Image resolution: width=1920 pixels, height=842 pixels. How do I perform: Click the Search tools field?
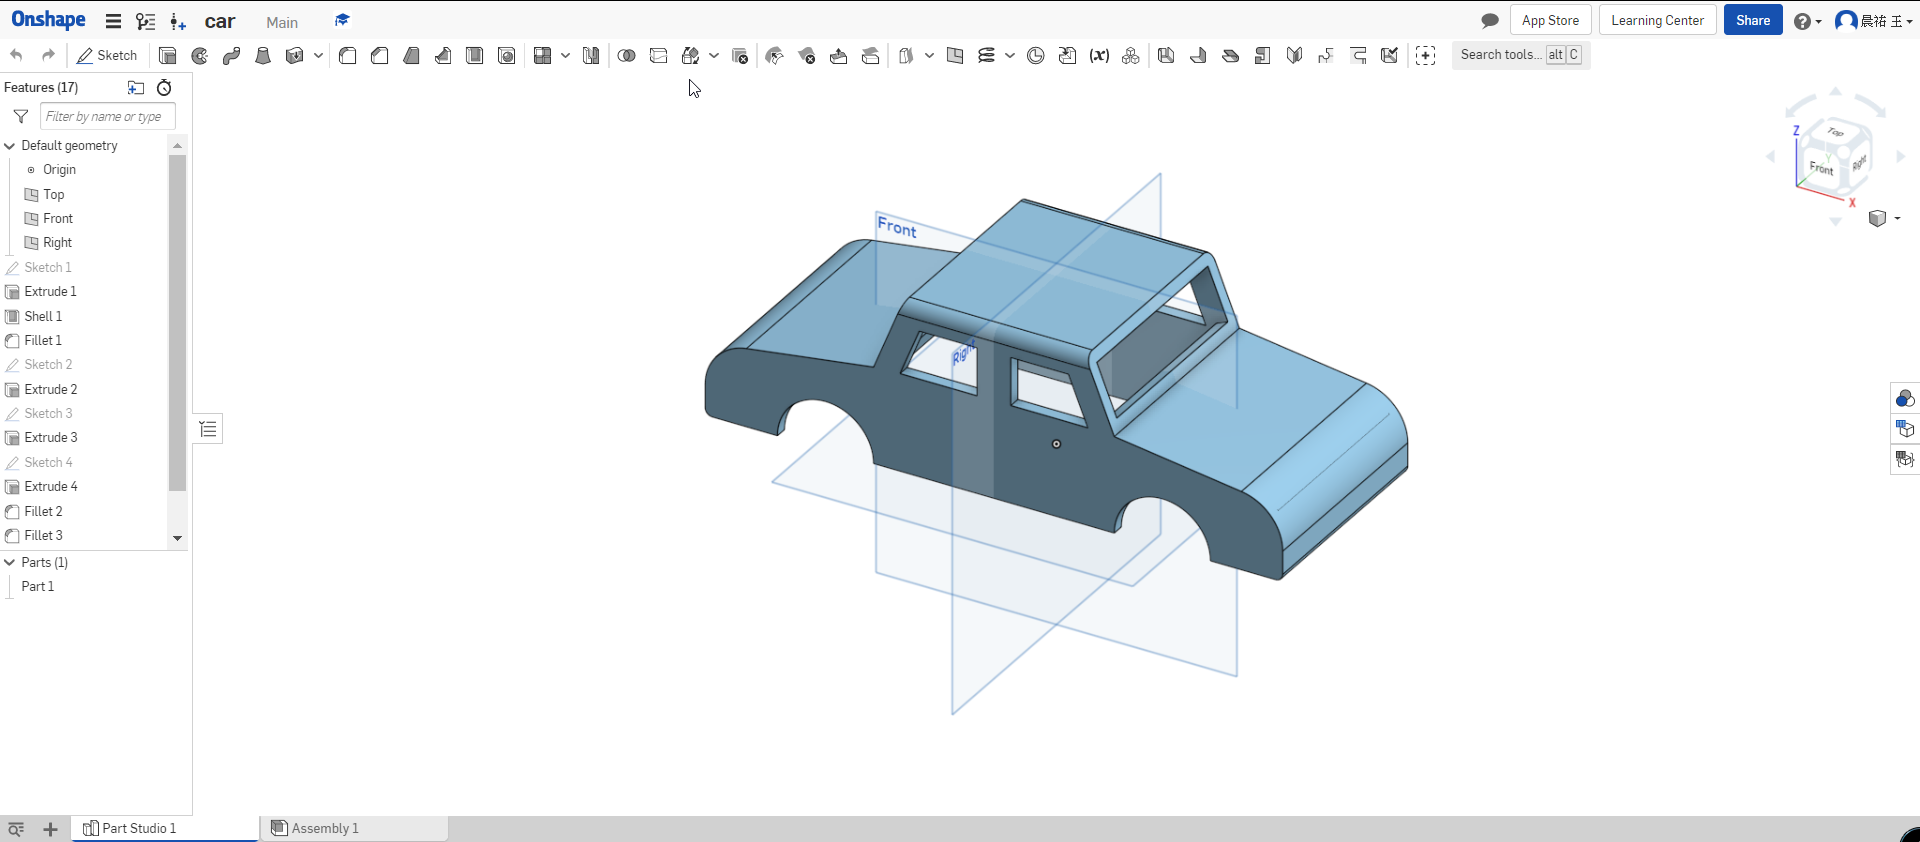point(1500,55)
